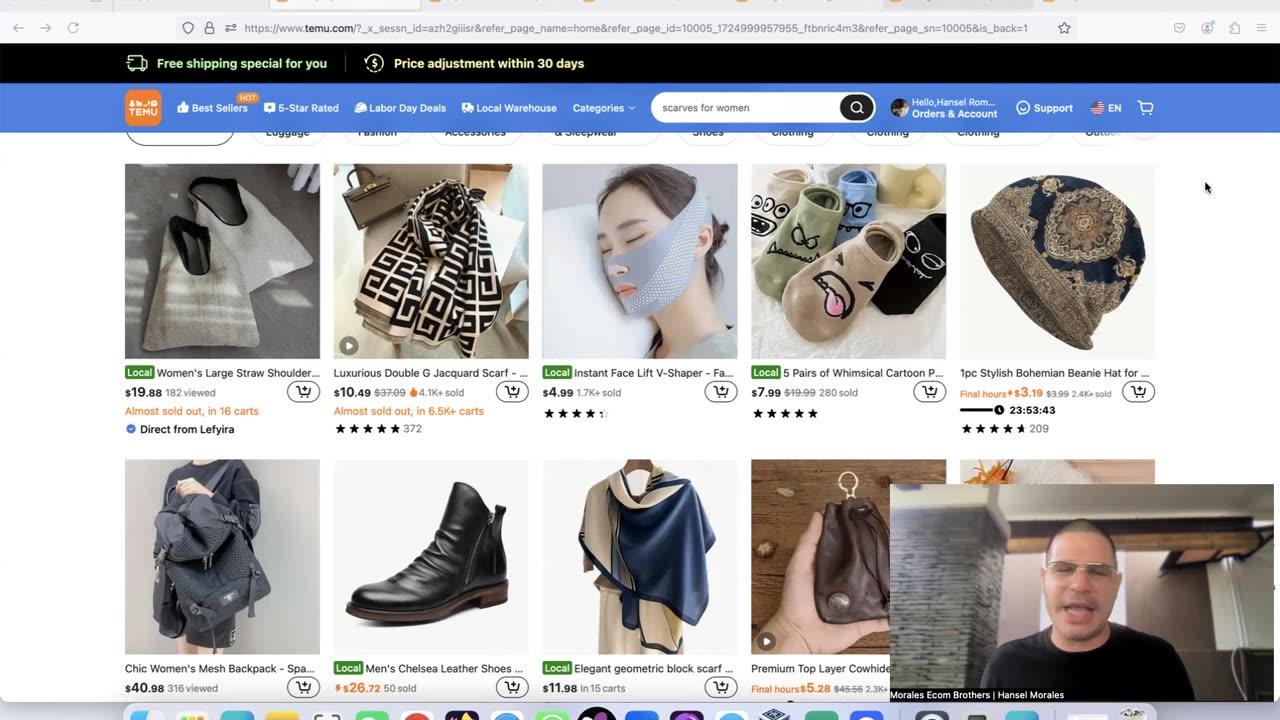Image resolution: width=1280 pixels, height=720 pixels.
Task: Click in the 'scarves for women' search field
Action: (x=748, y=108)
